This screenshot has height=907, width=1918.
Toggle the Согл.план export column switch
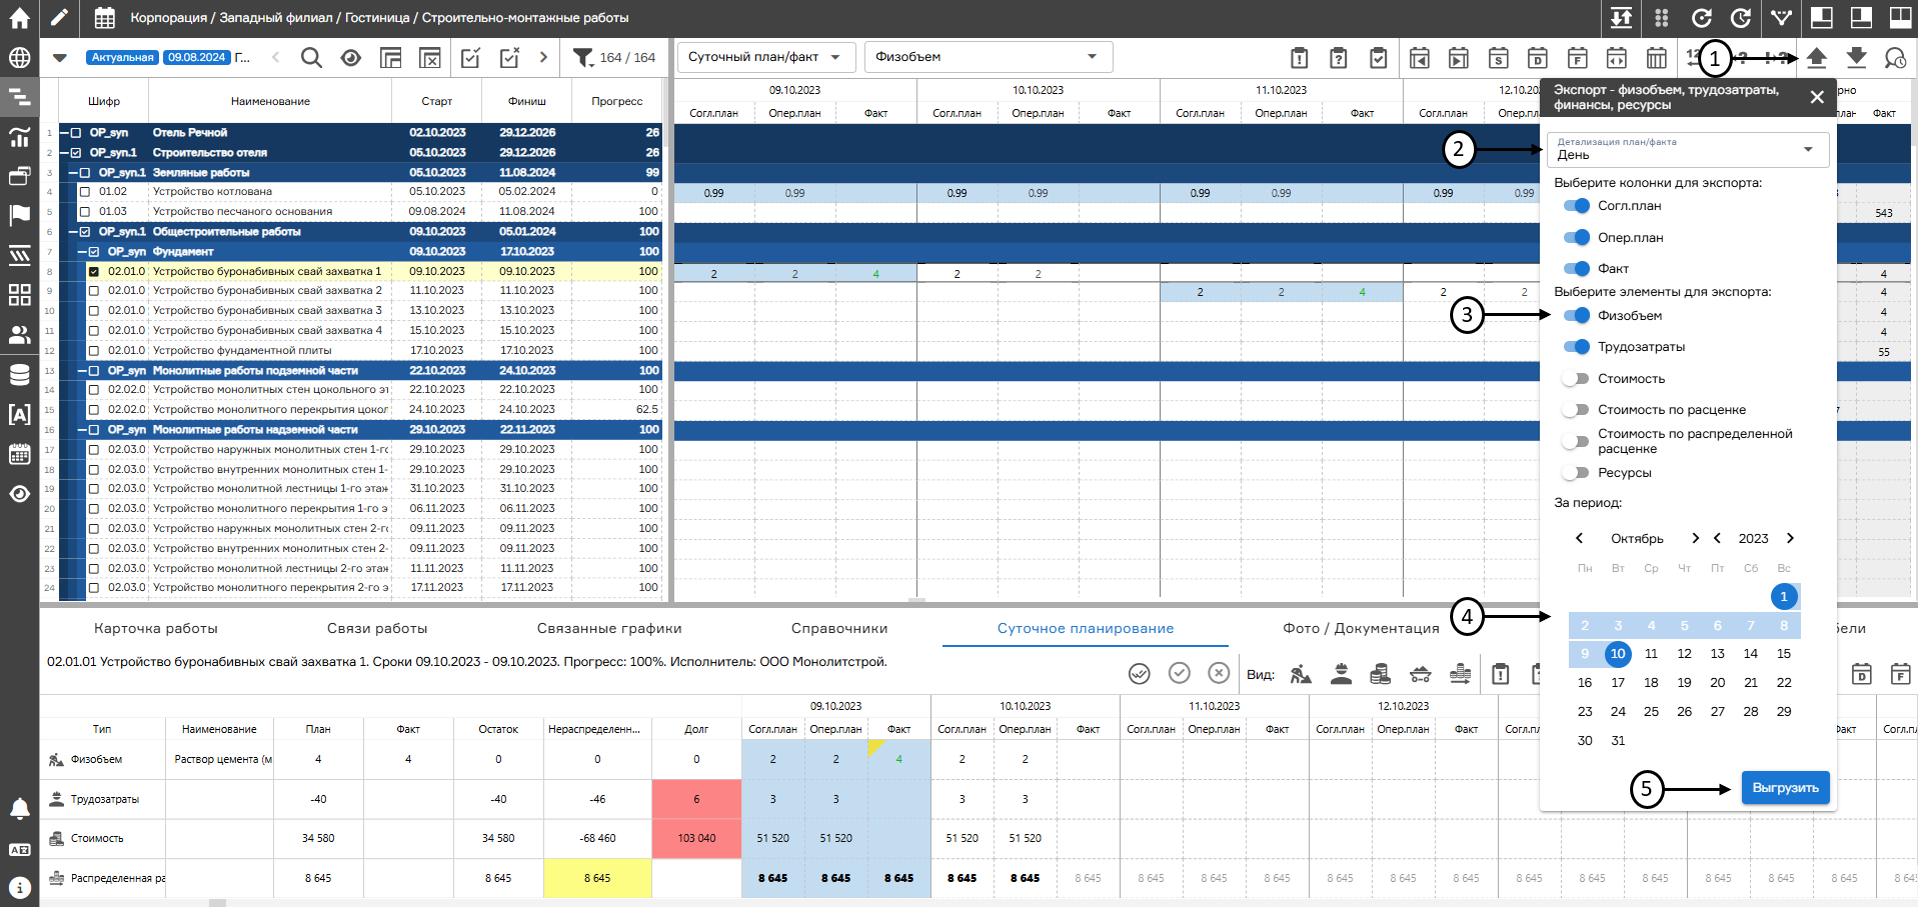coord(1577,206)
